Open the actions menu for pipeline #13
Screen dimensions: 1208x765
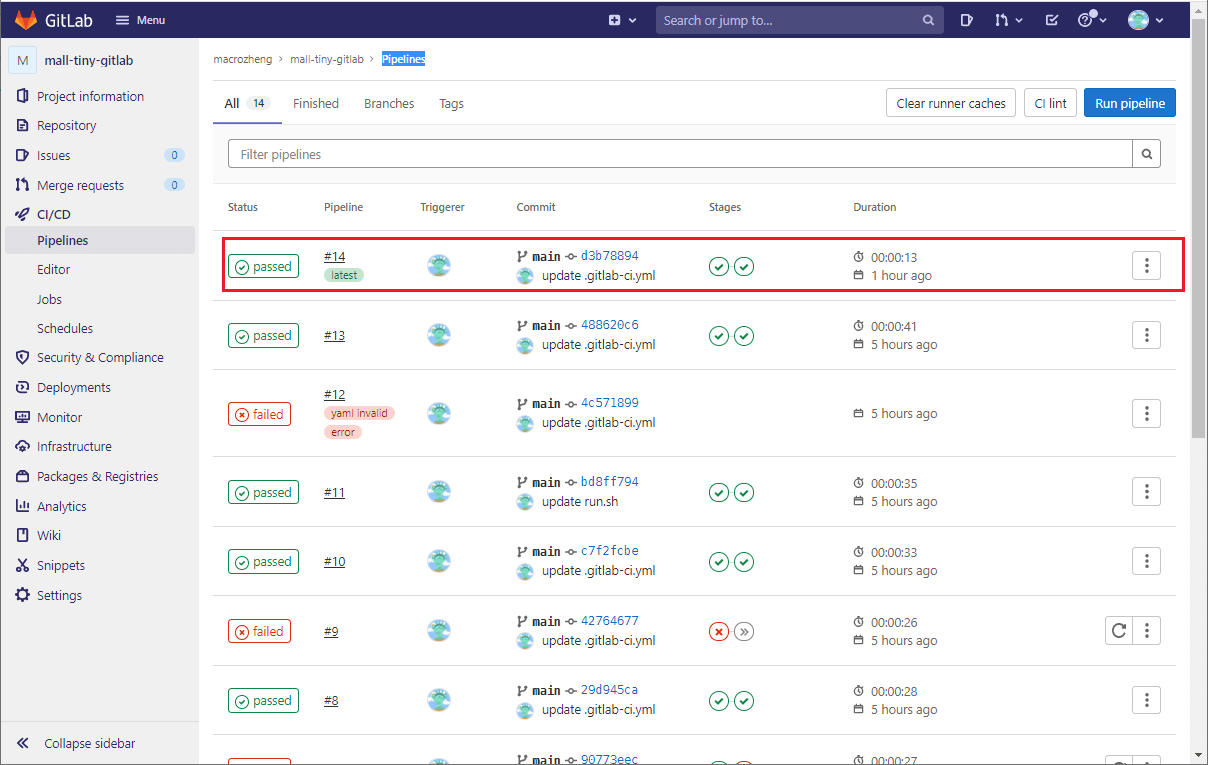click(x=1146, y=335)
